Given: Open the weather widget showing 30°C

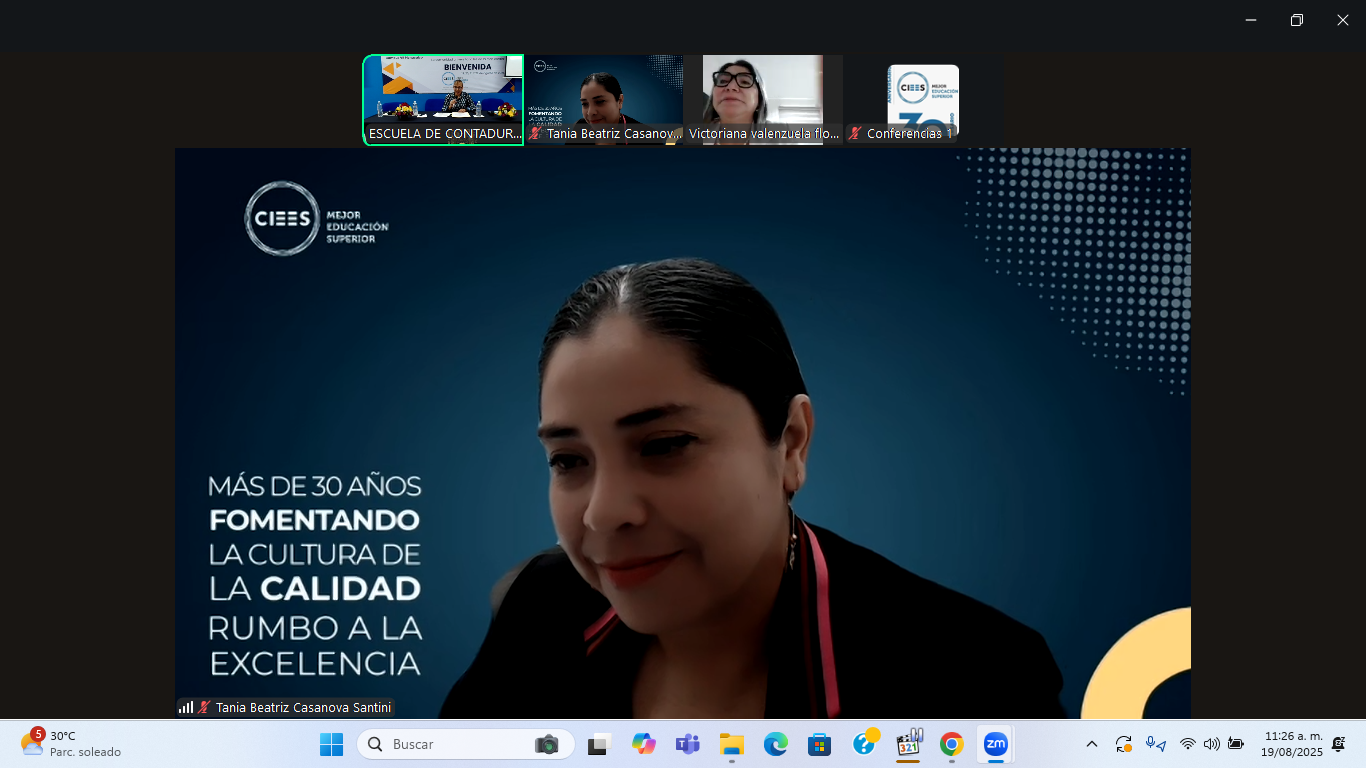Looking at the screenshot, I should coord(70,744).
